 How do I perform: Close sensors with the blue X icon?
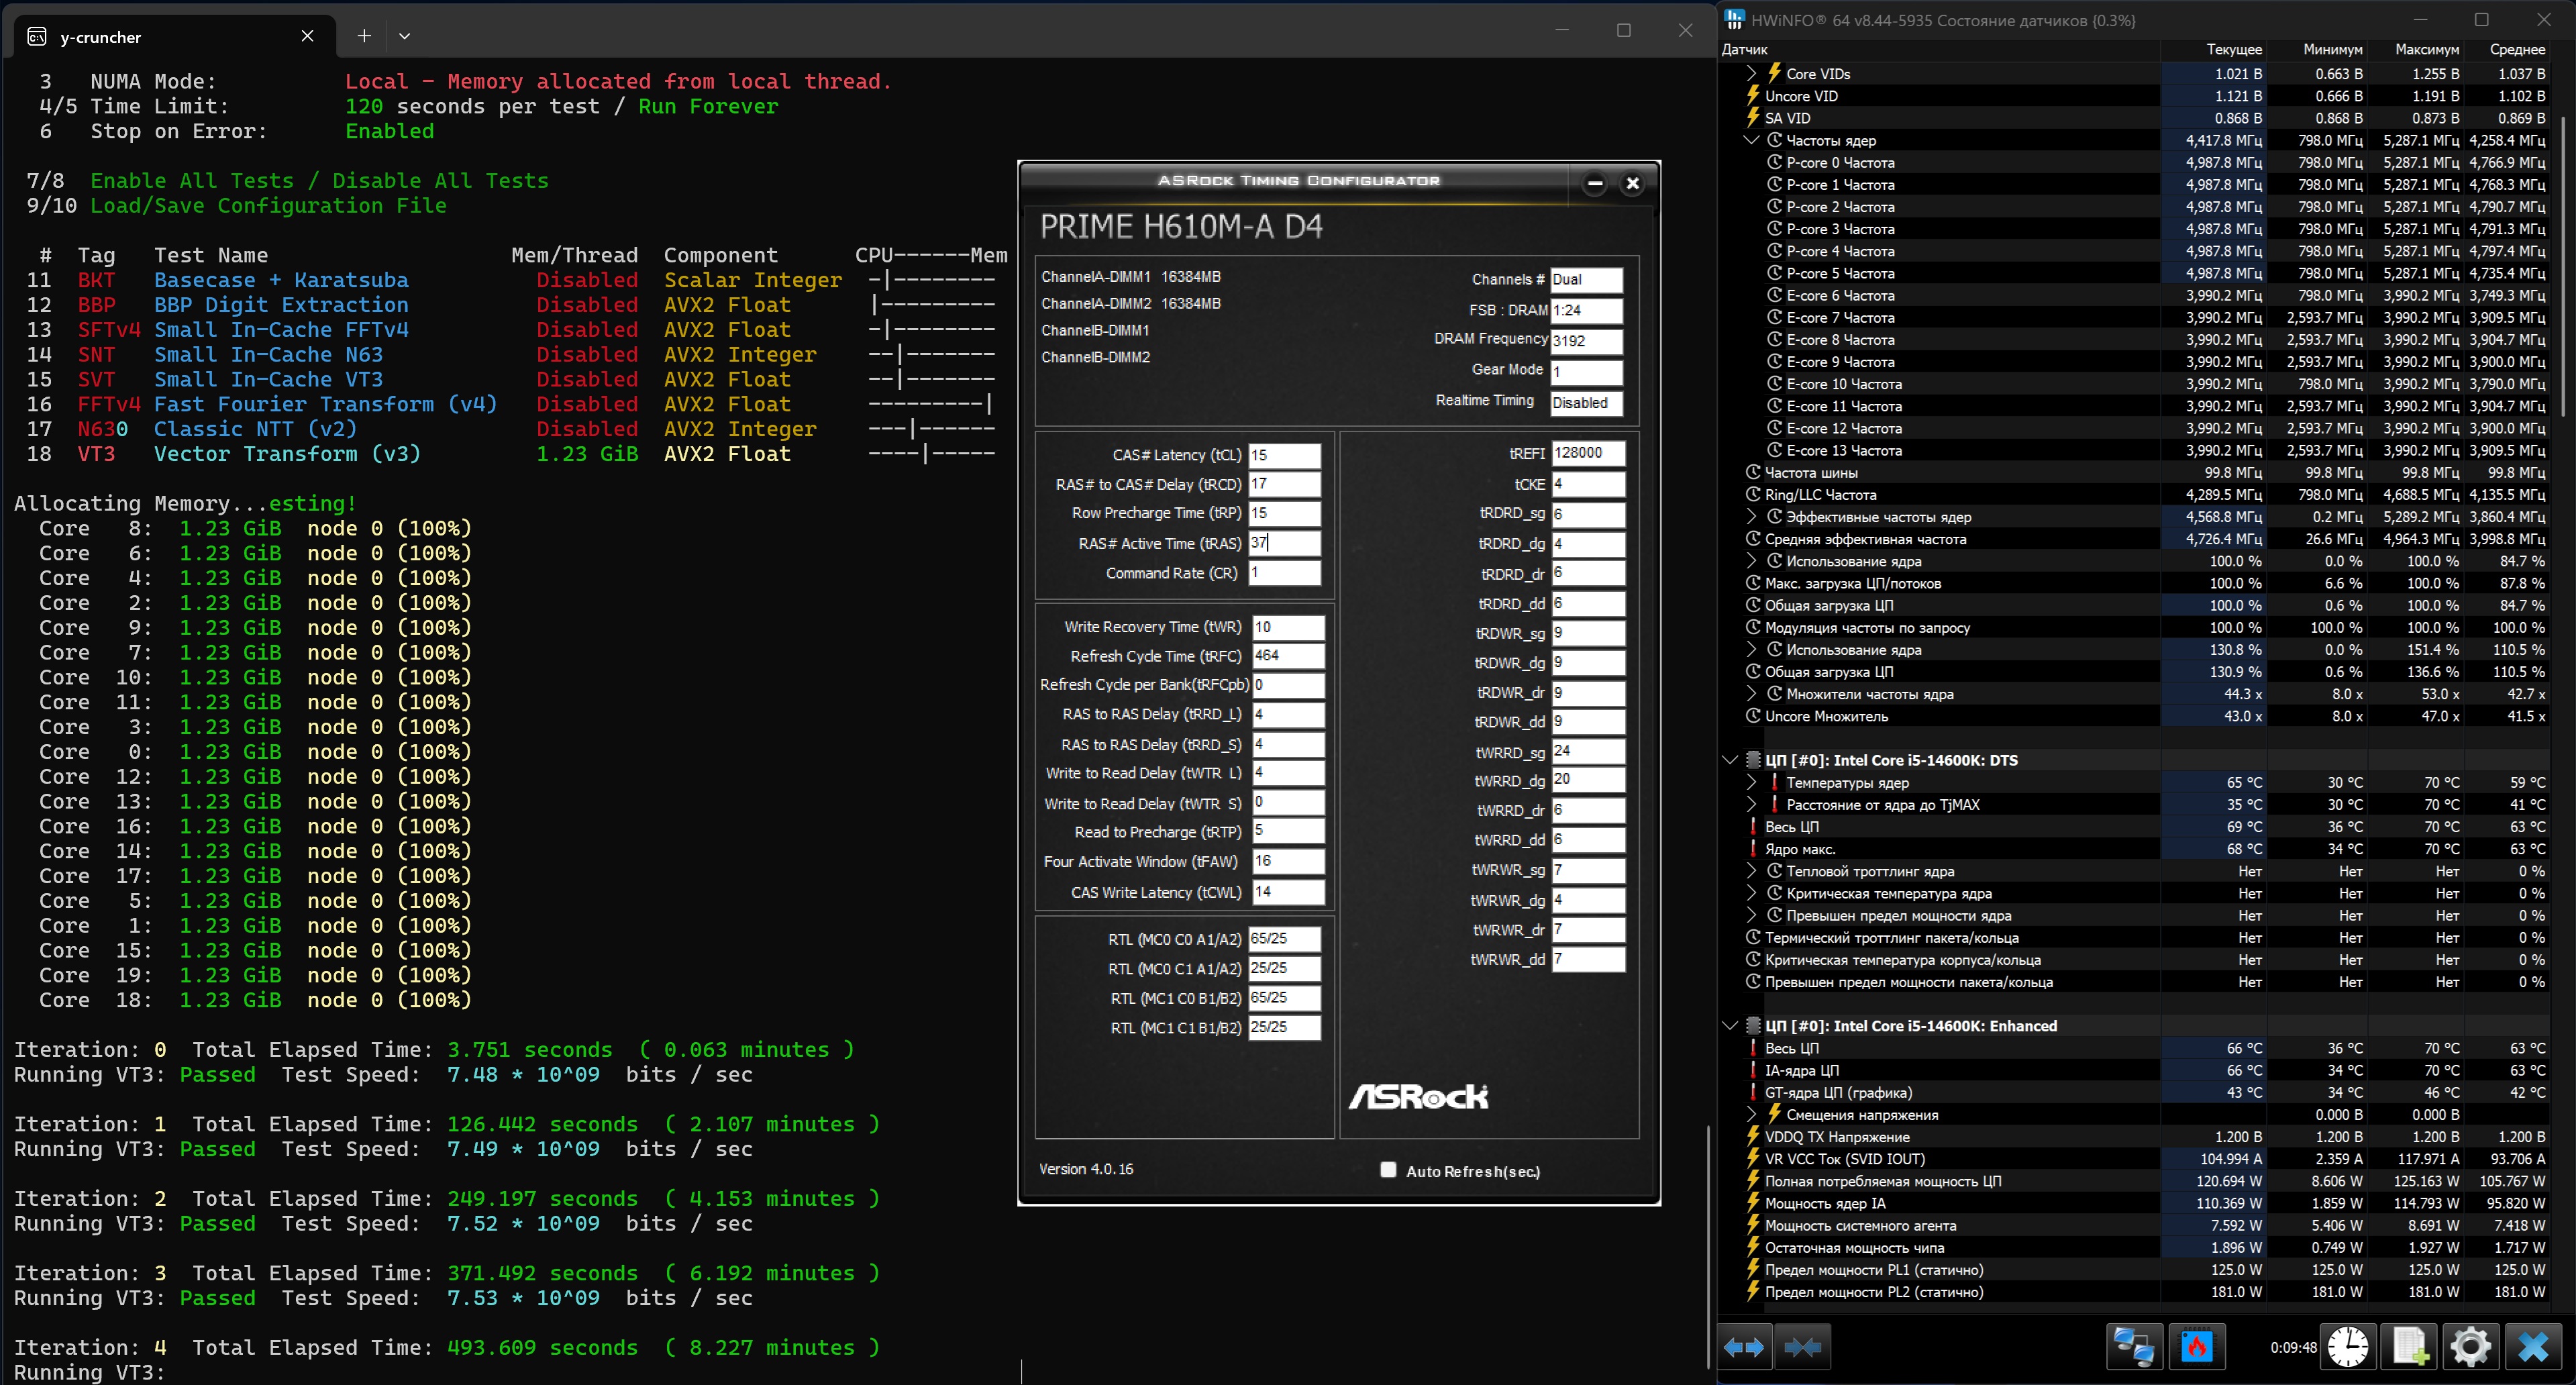point(2533,1347)
